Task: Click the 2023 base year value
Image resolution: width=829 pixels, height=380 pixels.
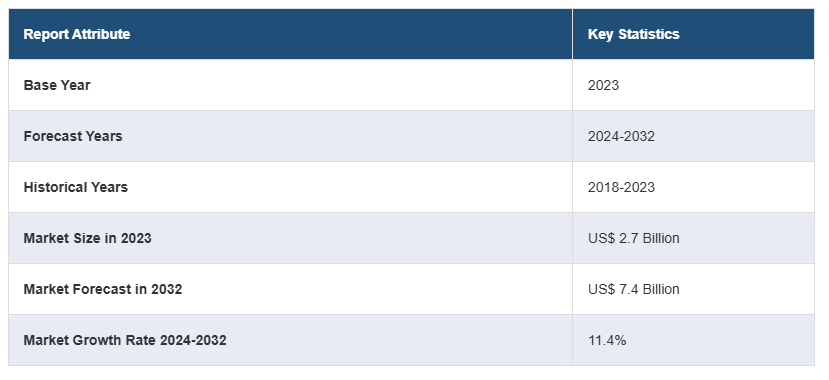Action: click(603, 85)
